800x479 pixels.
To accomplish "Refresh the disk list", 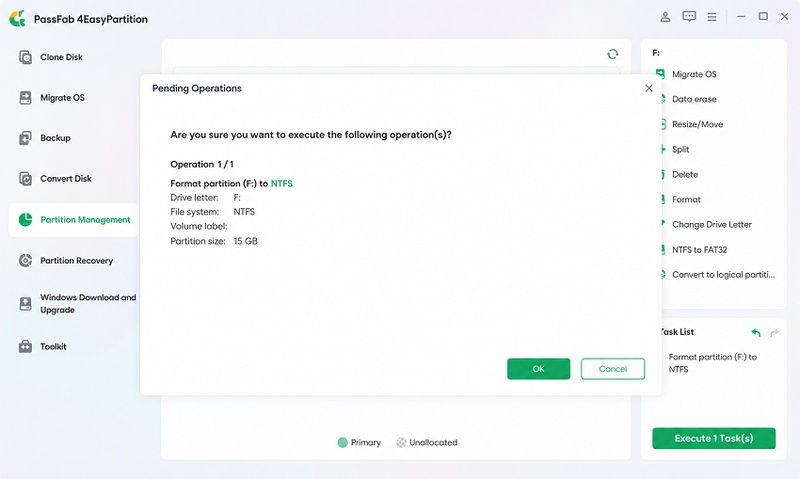I will click(x=613, y=54).
